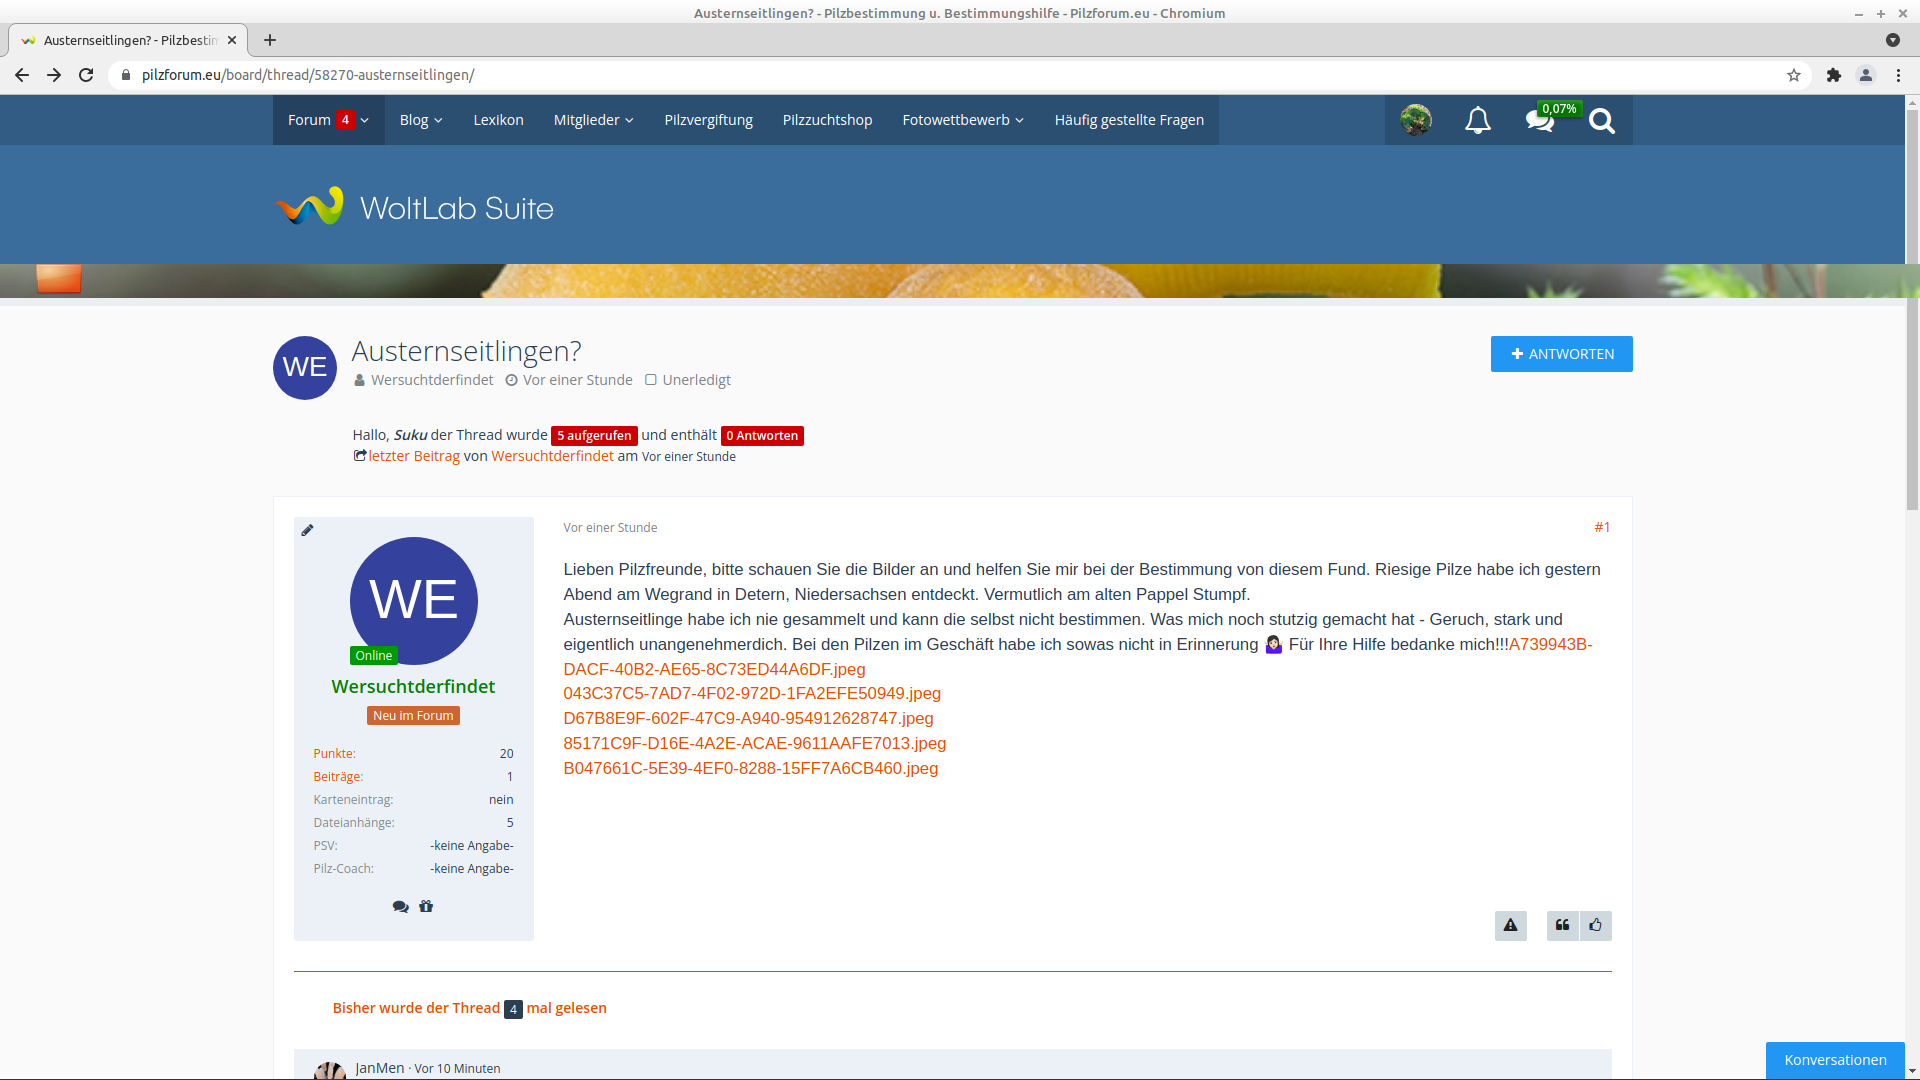Open the notifications bell icon
Image resolution: width=1920 pixels, height=1080 pixels.
(1477, 121)
